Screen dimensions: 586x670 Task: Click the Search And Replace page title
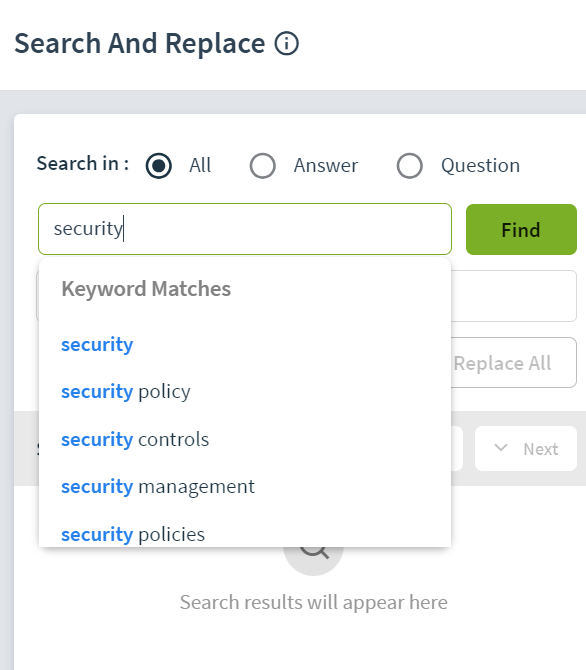[x=140, y=44]
